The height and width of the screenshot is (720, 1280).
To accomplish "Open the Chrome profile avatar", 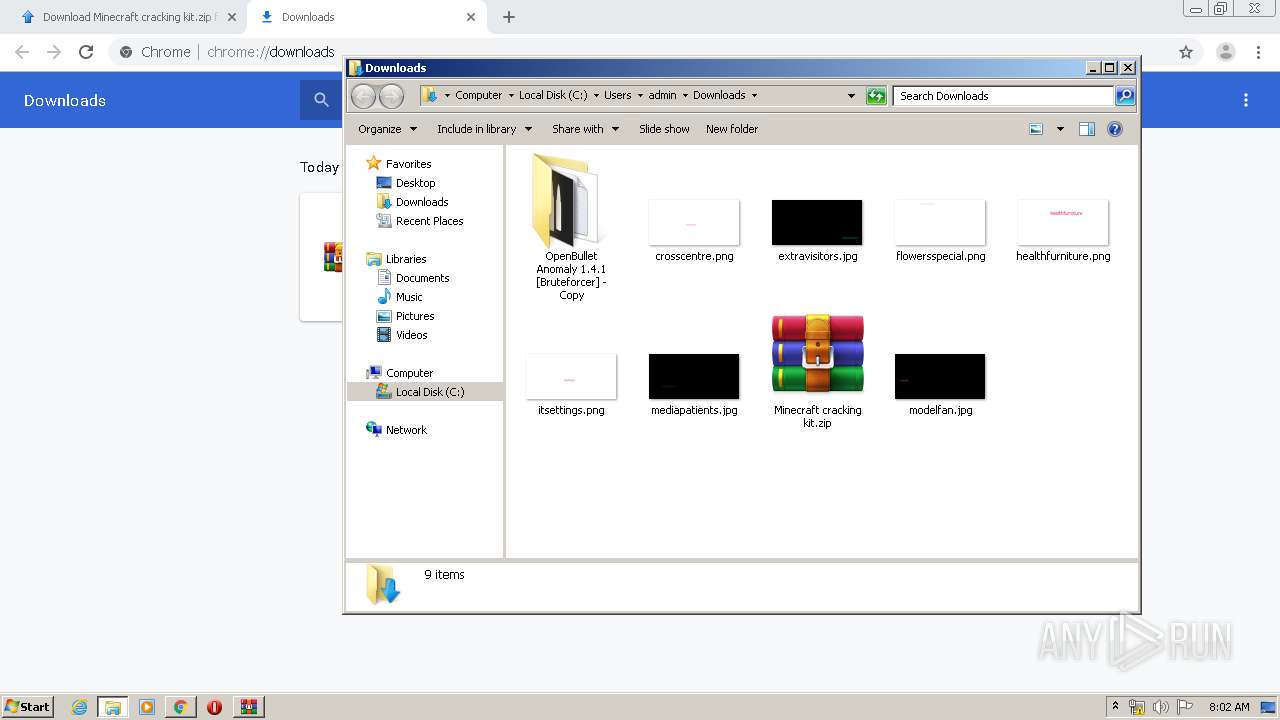I will click(x=1225, y=52).
